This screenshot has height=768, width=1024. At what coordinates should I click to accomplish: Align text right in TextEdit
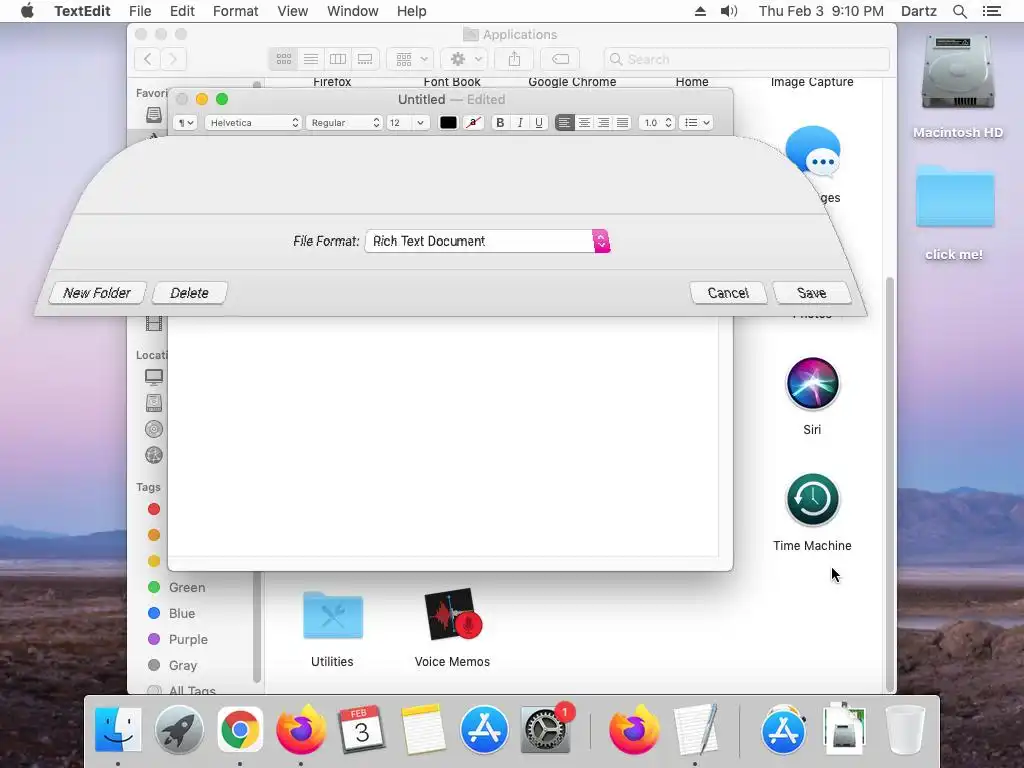(603, 123)
